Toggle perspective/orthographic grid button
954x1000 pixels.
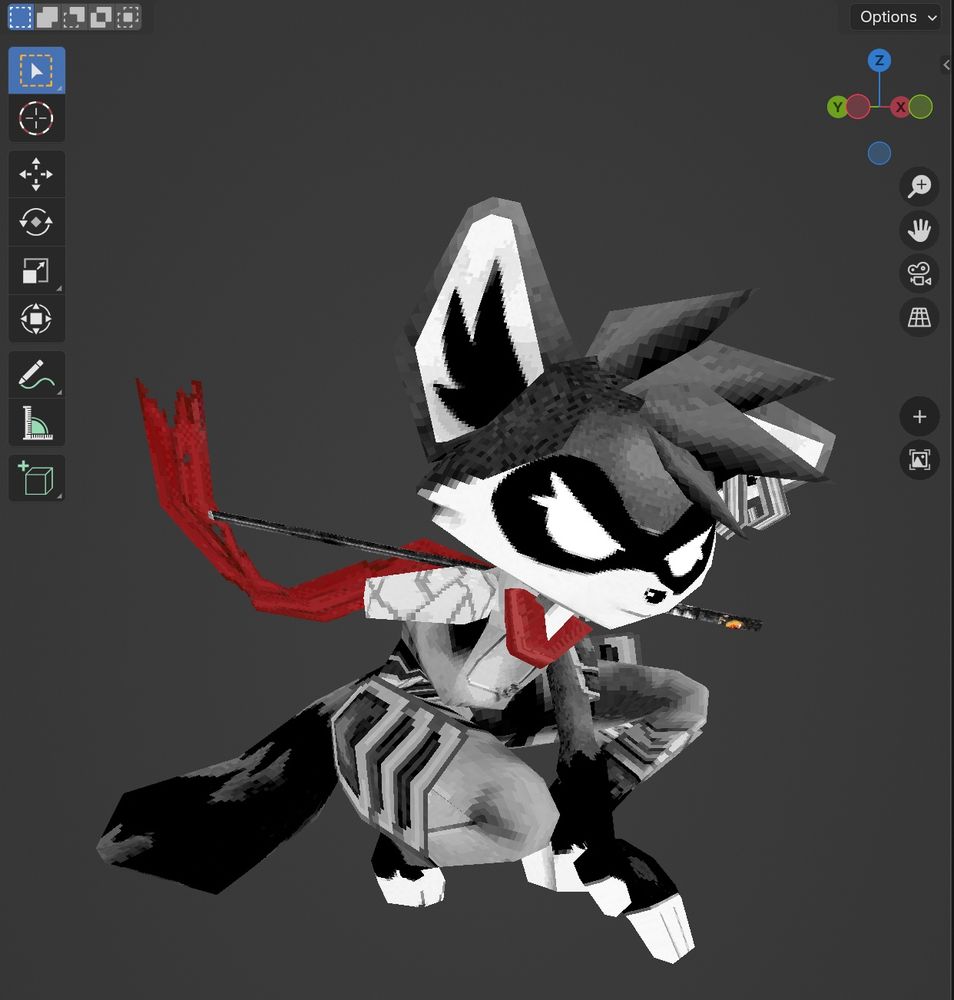(x=920, y=317)
